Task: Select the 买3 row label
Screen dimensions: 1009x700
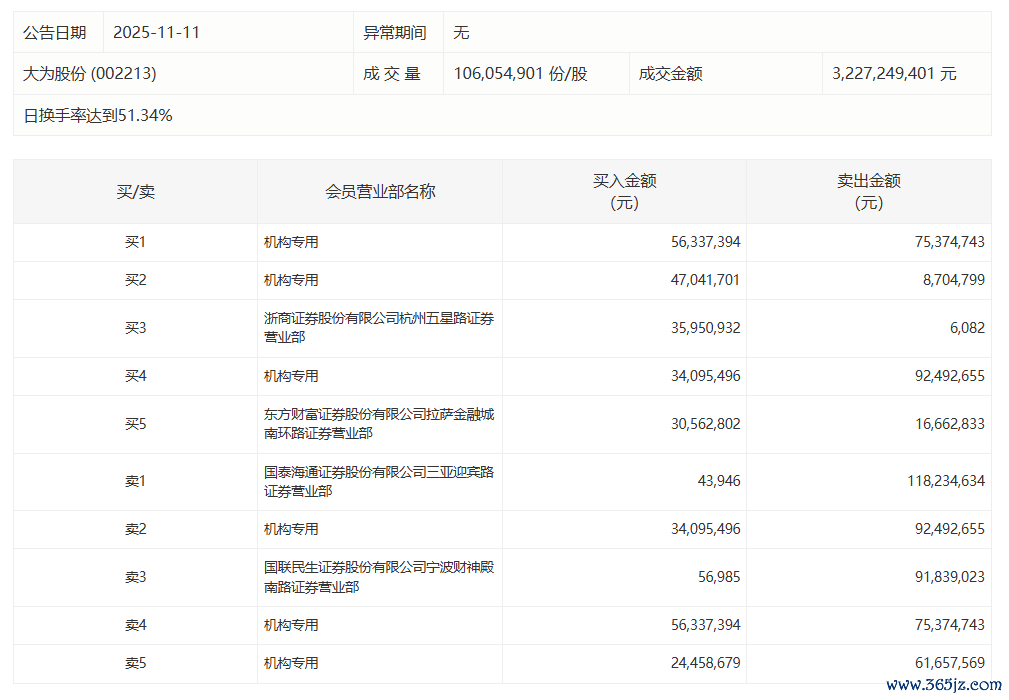Action: click(136, 328)
